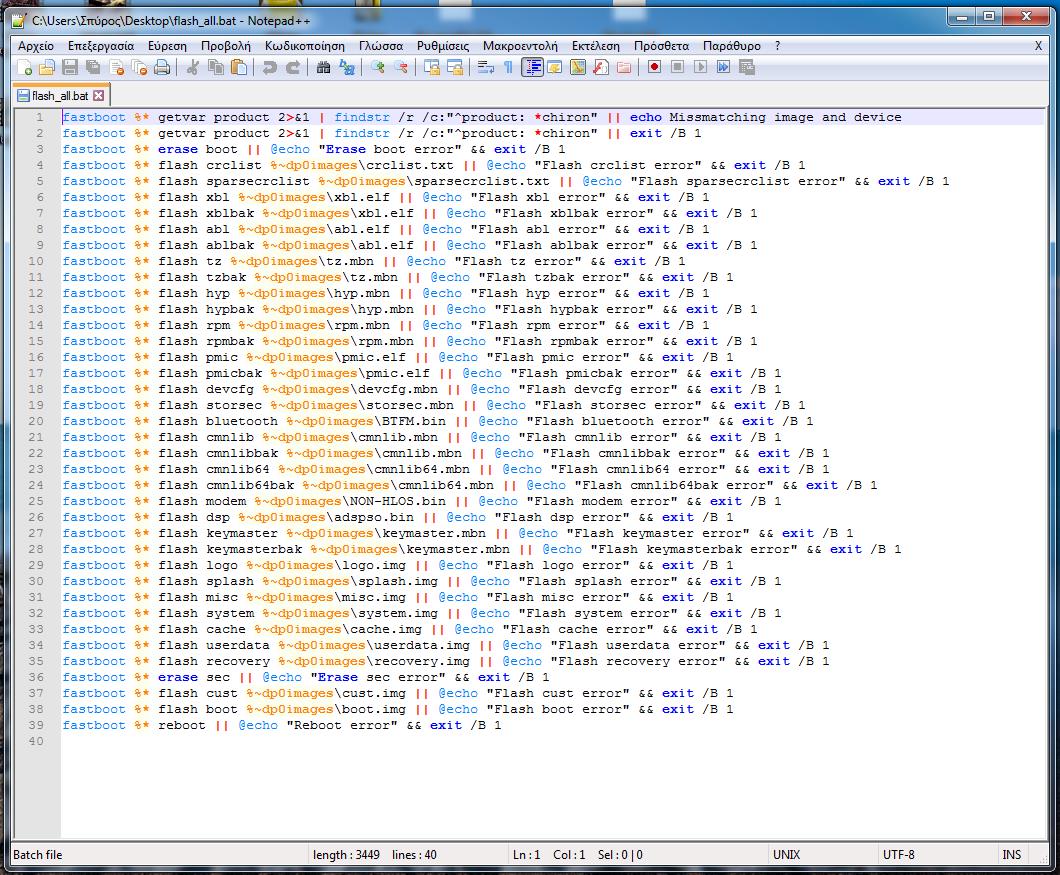Image resolution: width=1060 pixels, height=875 pixels.
Task: Click the Save file toolbar icon
Action: point(70,68)
